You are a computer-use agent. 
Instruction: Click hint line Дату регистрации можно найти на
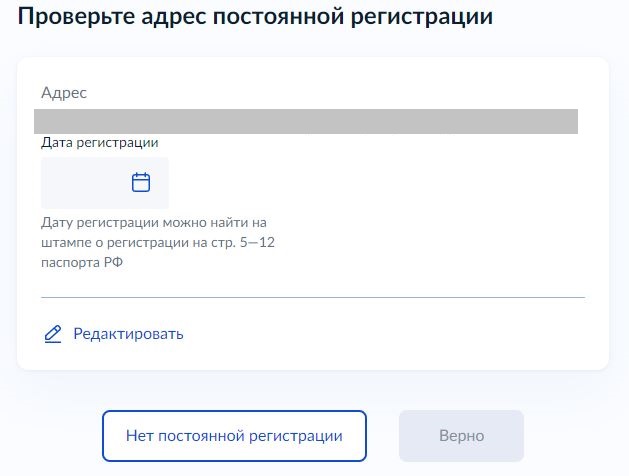pyautogui.click(x=154, y=223)
